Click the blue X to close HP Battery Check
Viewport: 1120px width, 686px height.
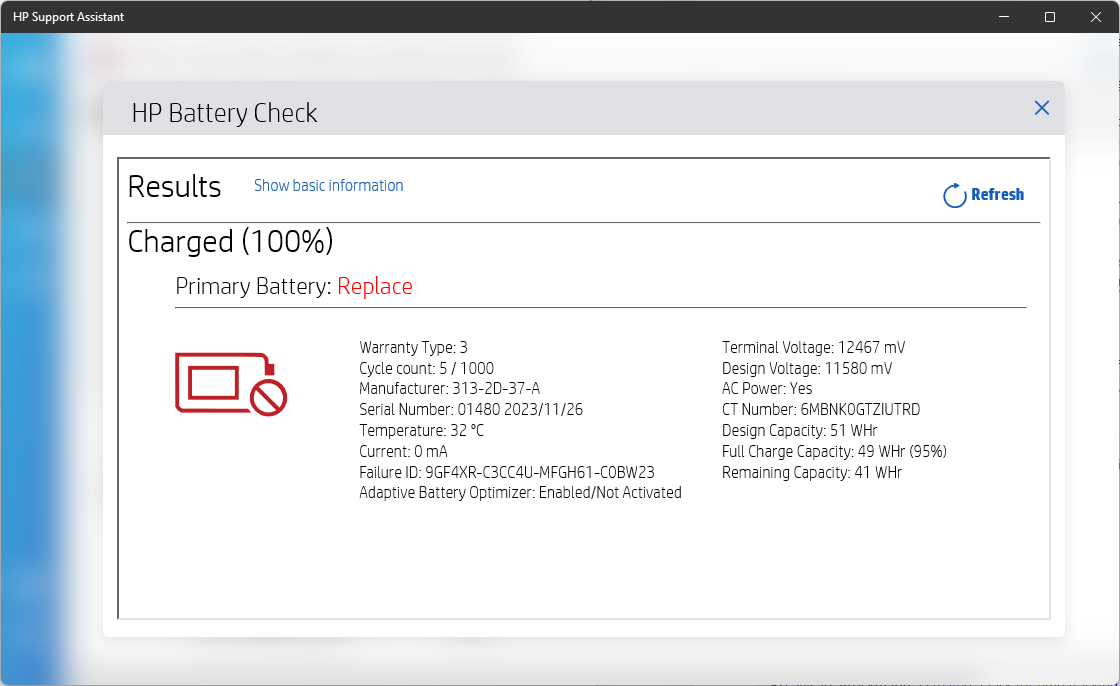pyautogui.click(x=1041, y=108)
